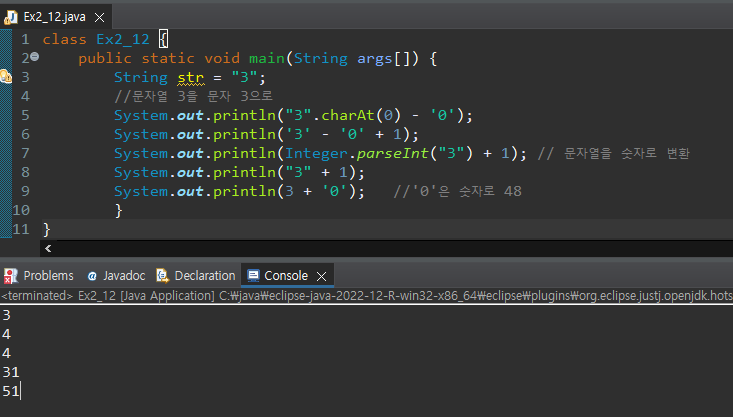This screenshot has height=417, width=733.
Task: Click console output 31
Action: (x=11, y=372)
